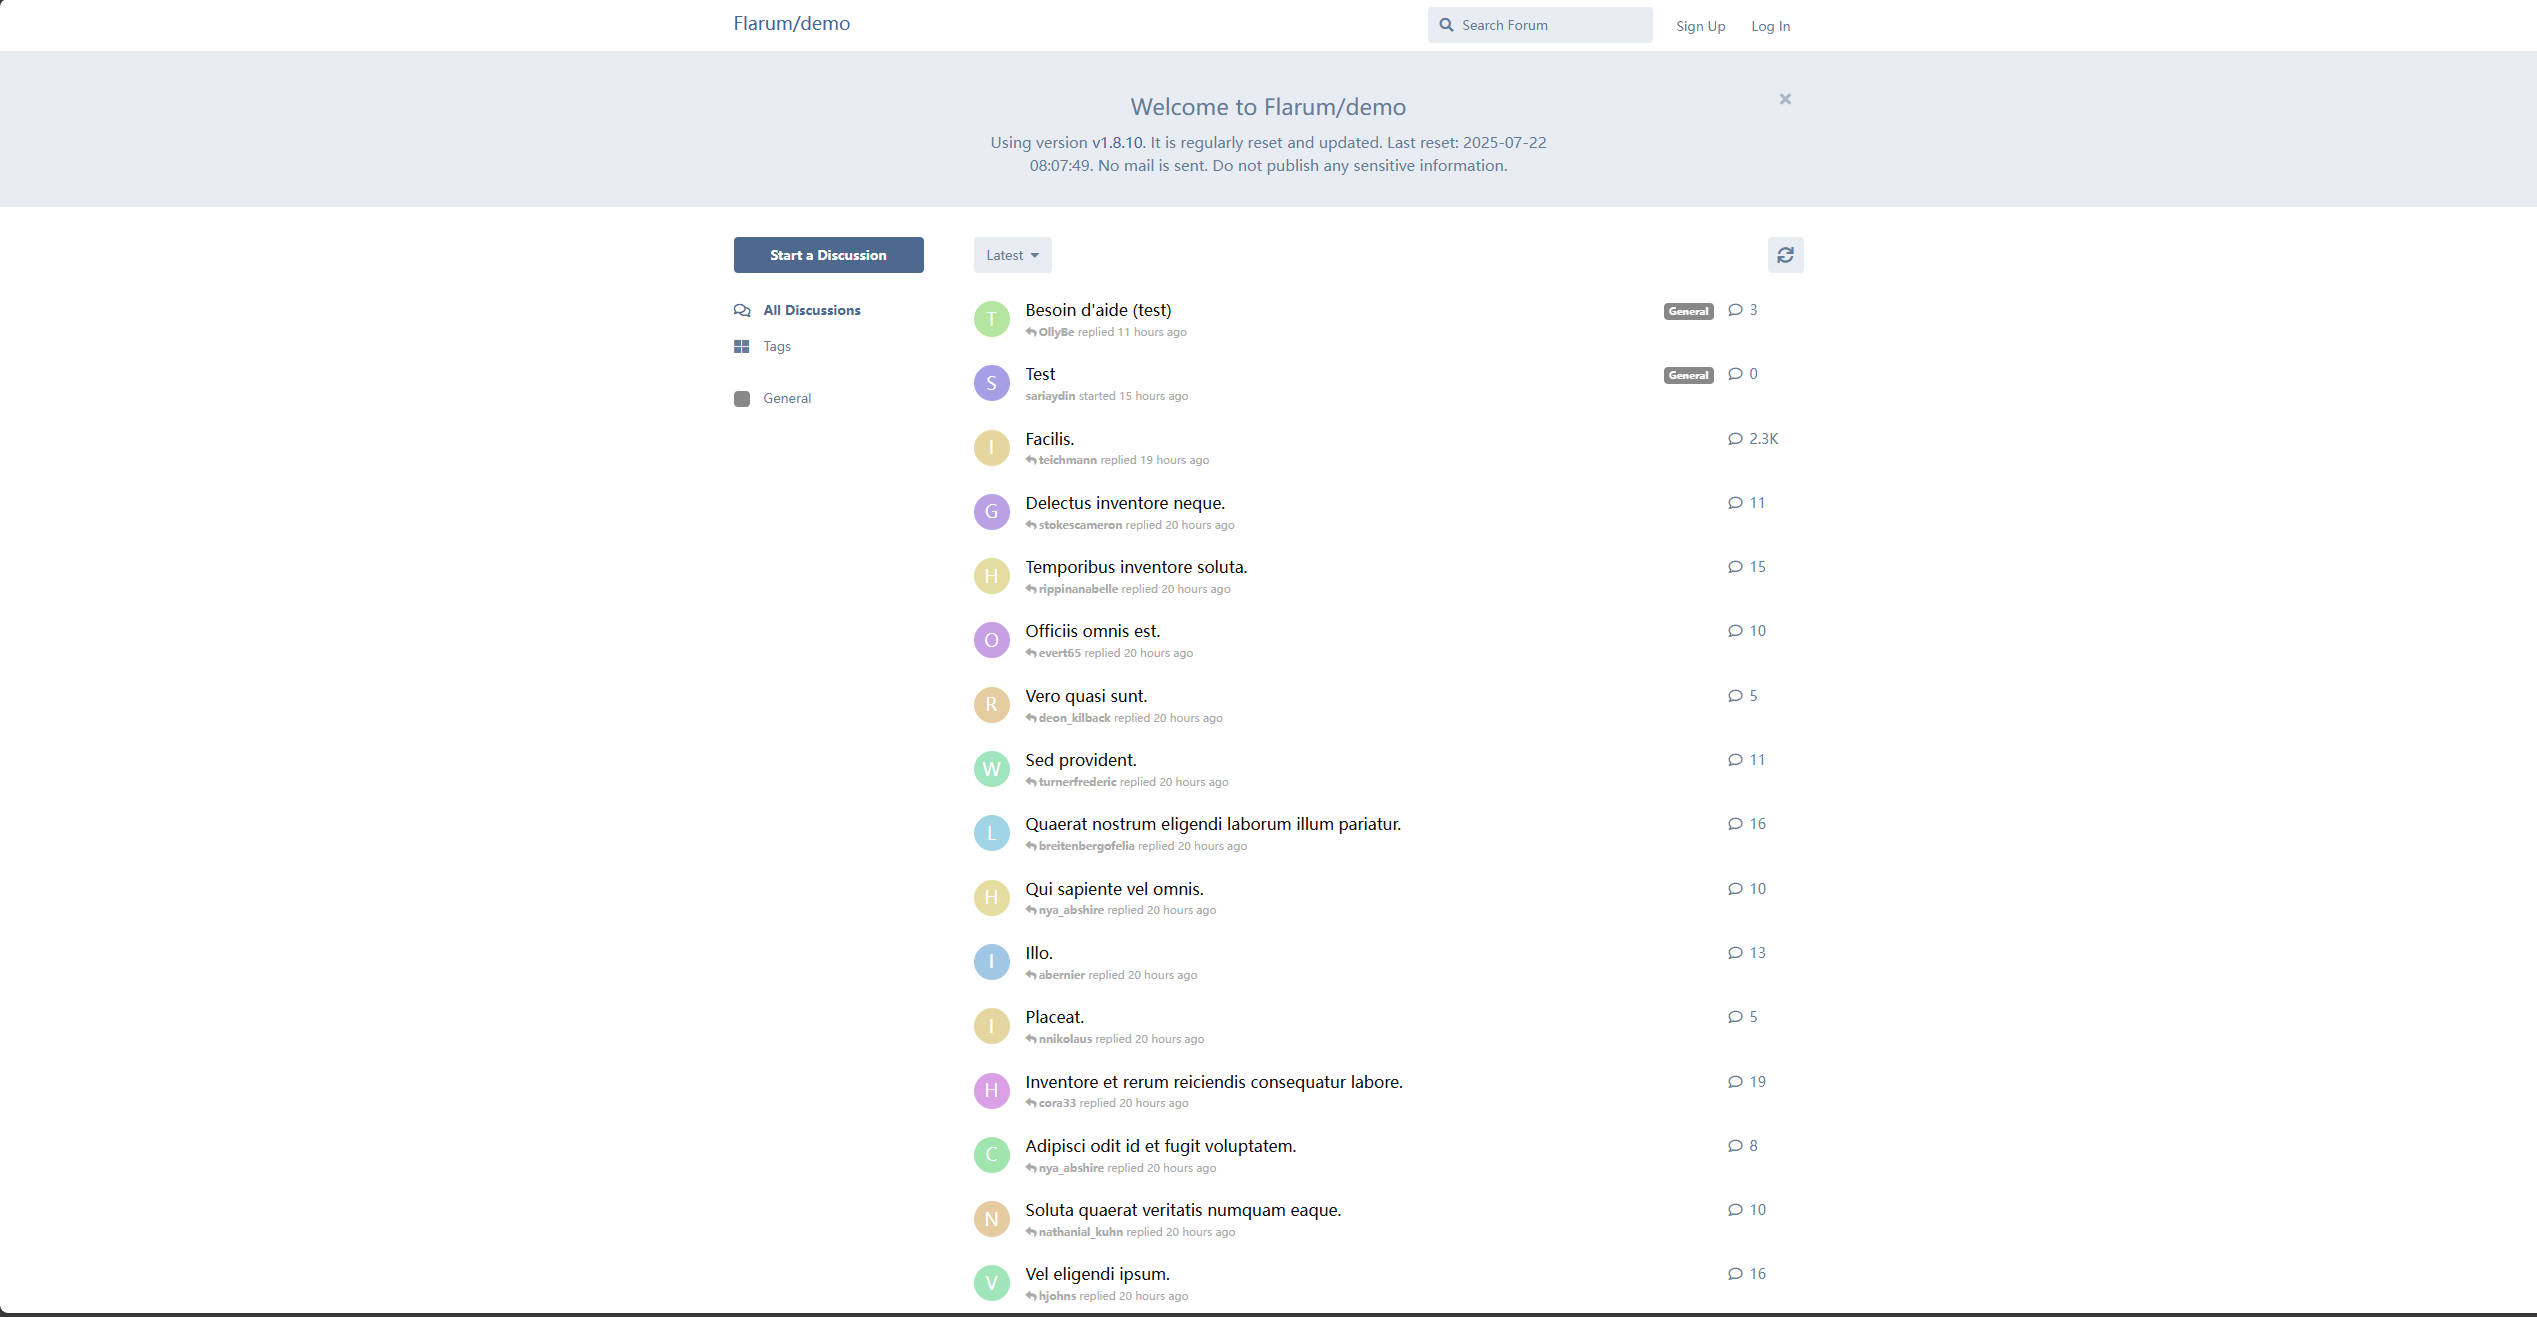Click the Log In link
This screenshot has width=2537, height=1317.
tap(1770, 26)
